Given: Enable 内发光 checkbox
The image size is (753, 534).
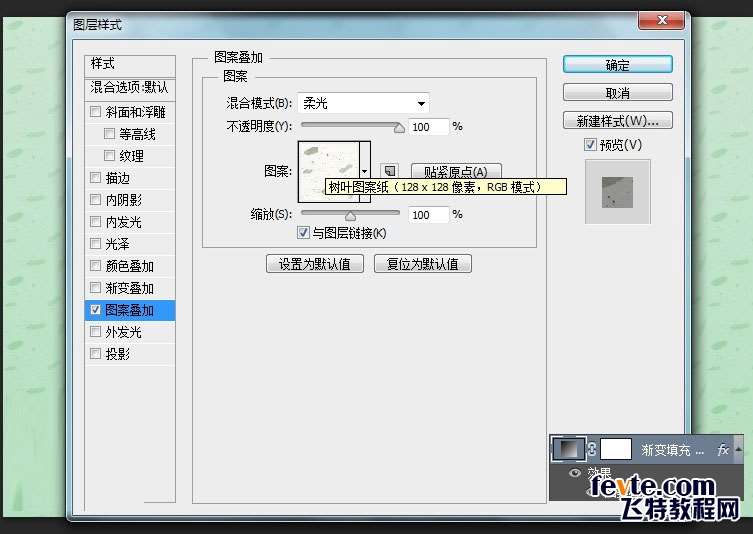Looking at the screenshot, I should (96, 221).
